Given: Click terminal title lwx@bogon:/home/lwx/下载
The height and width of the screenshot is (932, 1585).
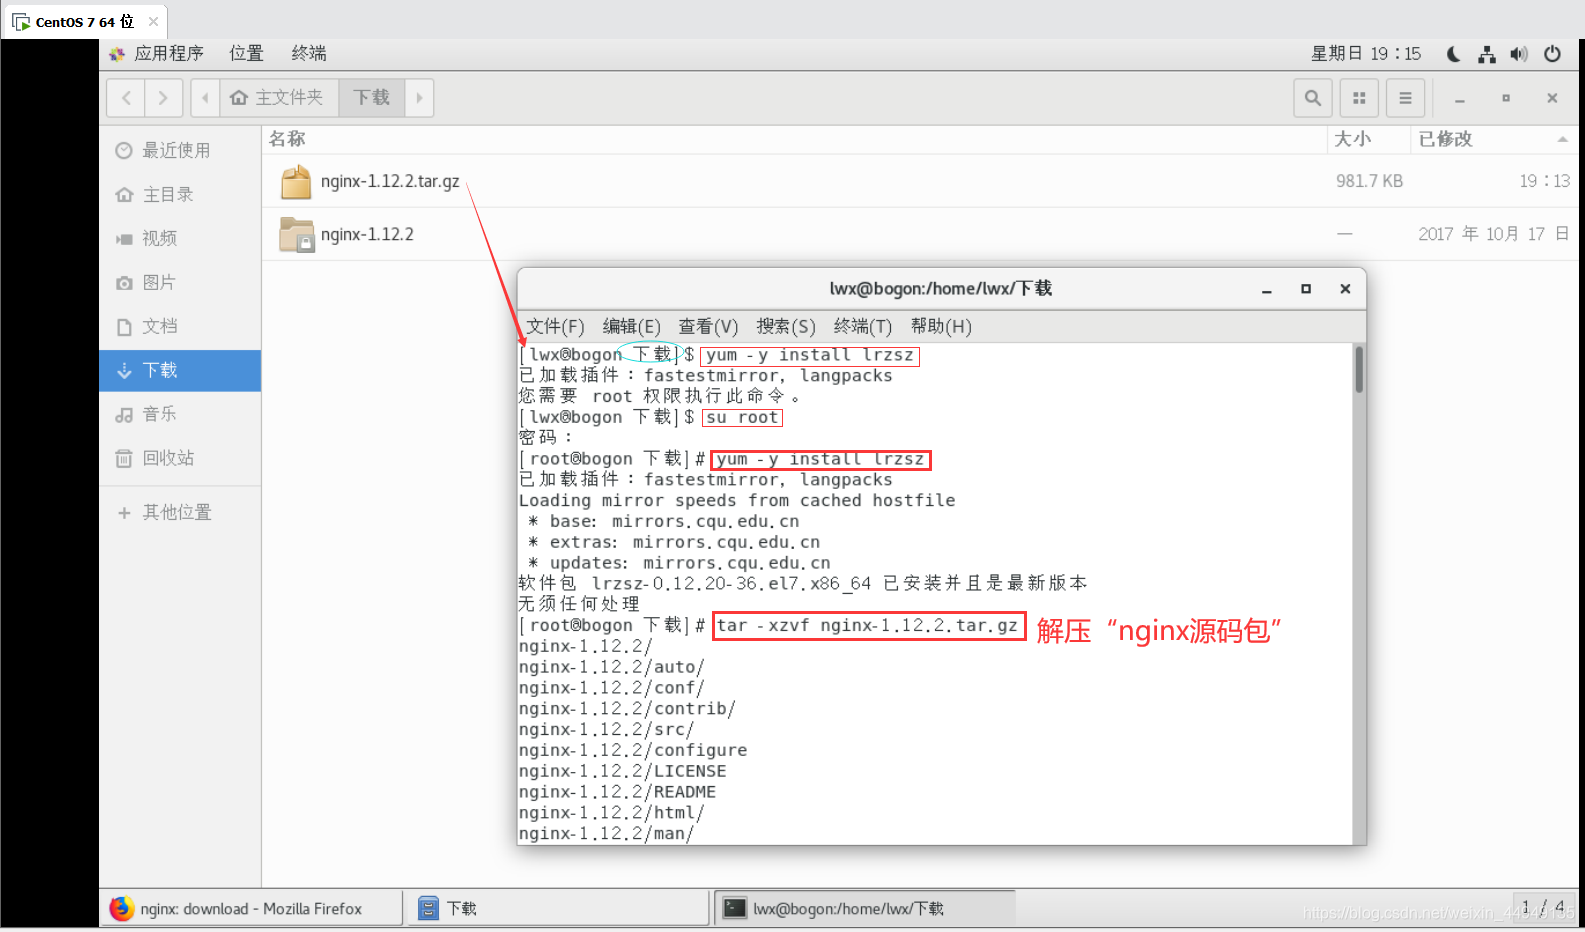Looking at the screenshot, I should [940, 288].
